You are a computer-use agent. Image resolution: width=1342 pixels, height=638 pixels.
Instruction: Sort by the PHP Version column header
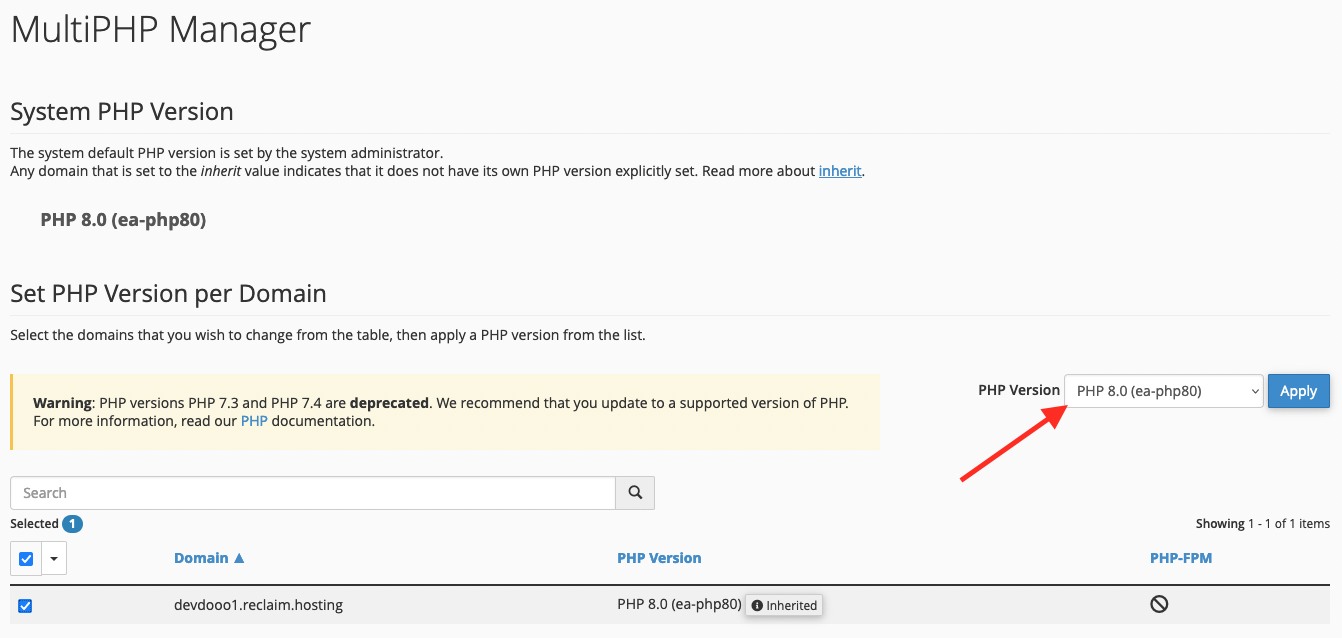click(659, 558)
